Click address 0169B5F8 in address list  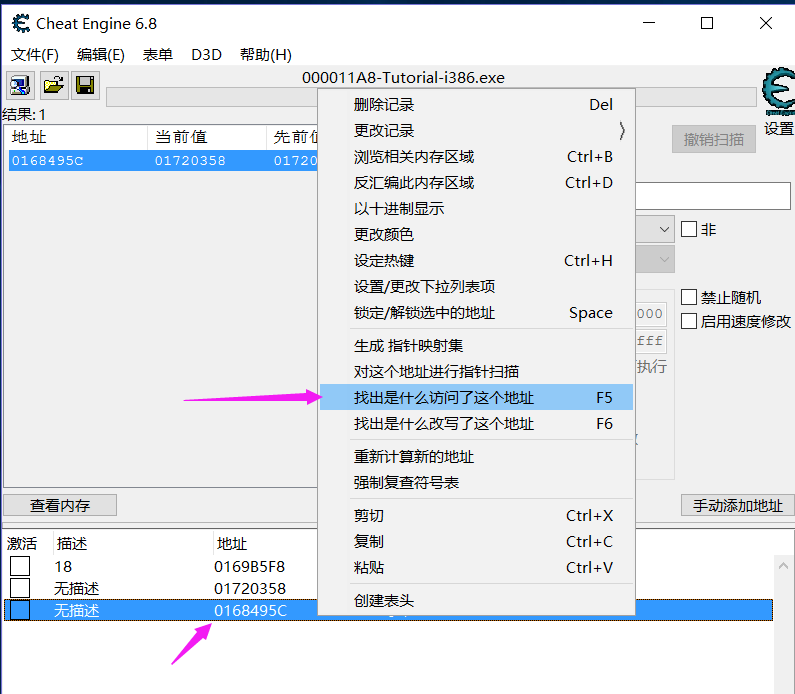pyautogui.click(x=249, y=566)
